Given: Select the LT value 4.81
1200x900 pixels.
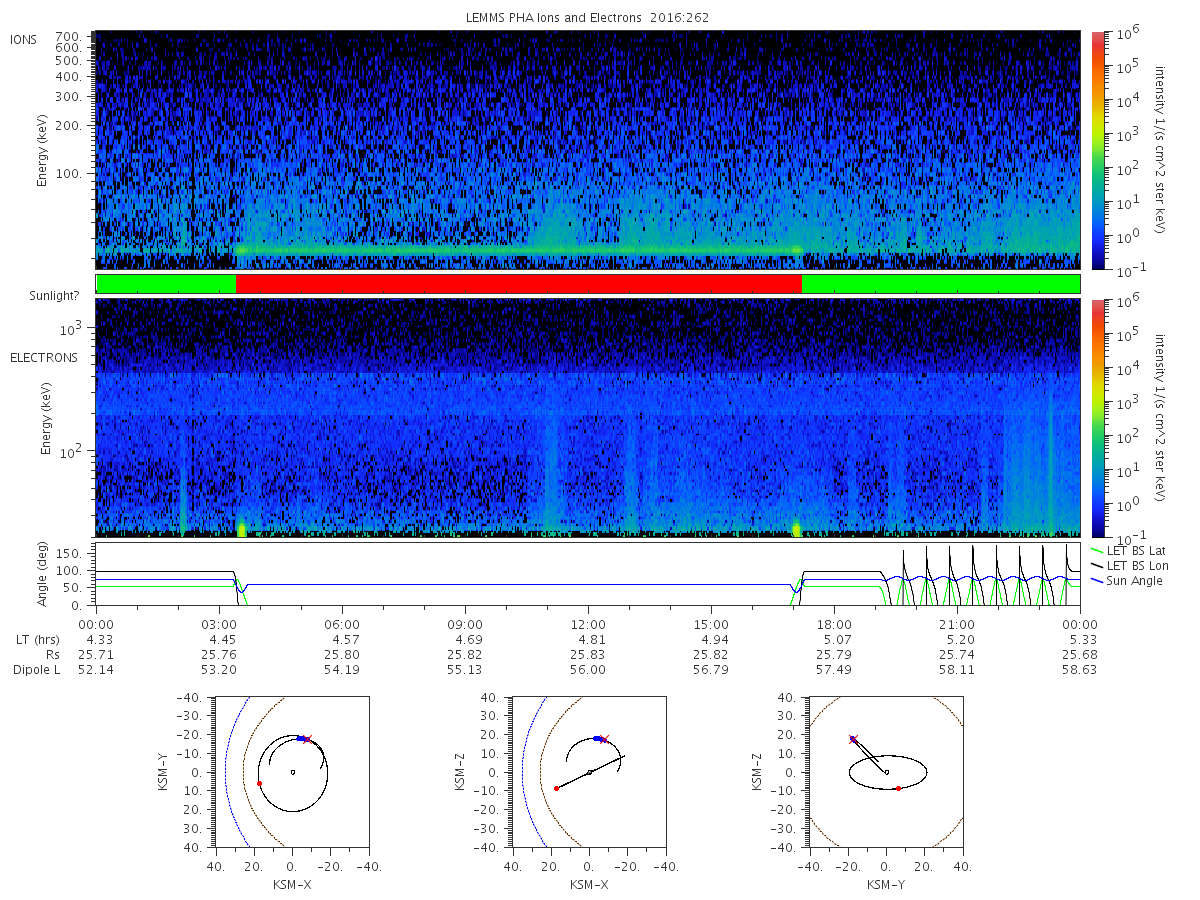Looking at the screenshot, I should (588, 638).
